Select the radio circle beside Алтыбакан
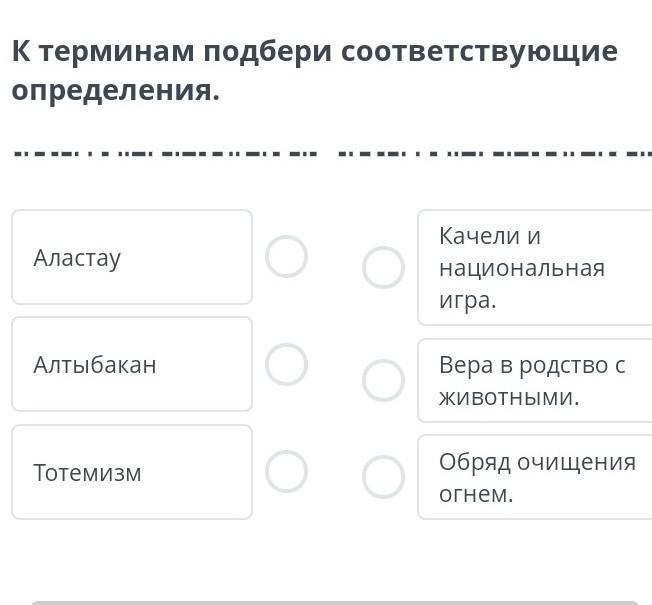 [286, 364]
